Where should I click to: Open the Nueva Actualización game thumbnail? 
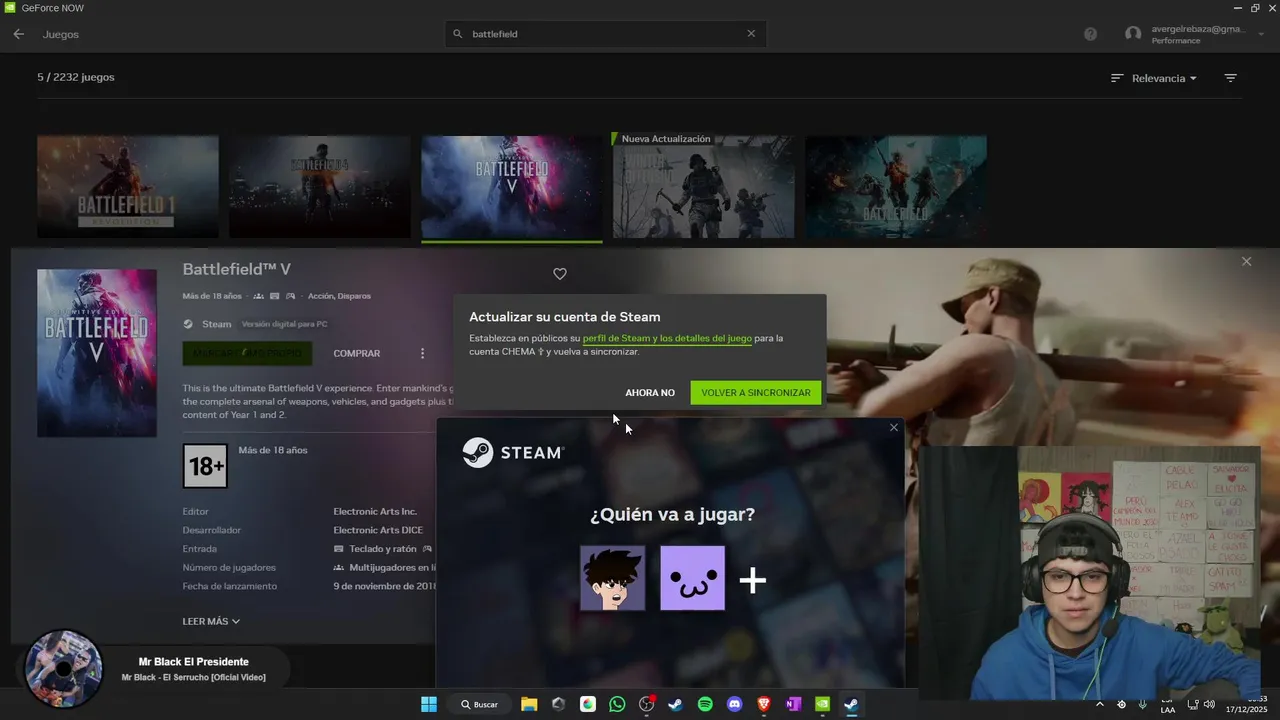(704, 187)
